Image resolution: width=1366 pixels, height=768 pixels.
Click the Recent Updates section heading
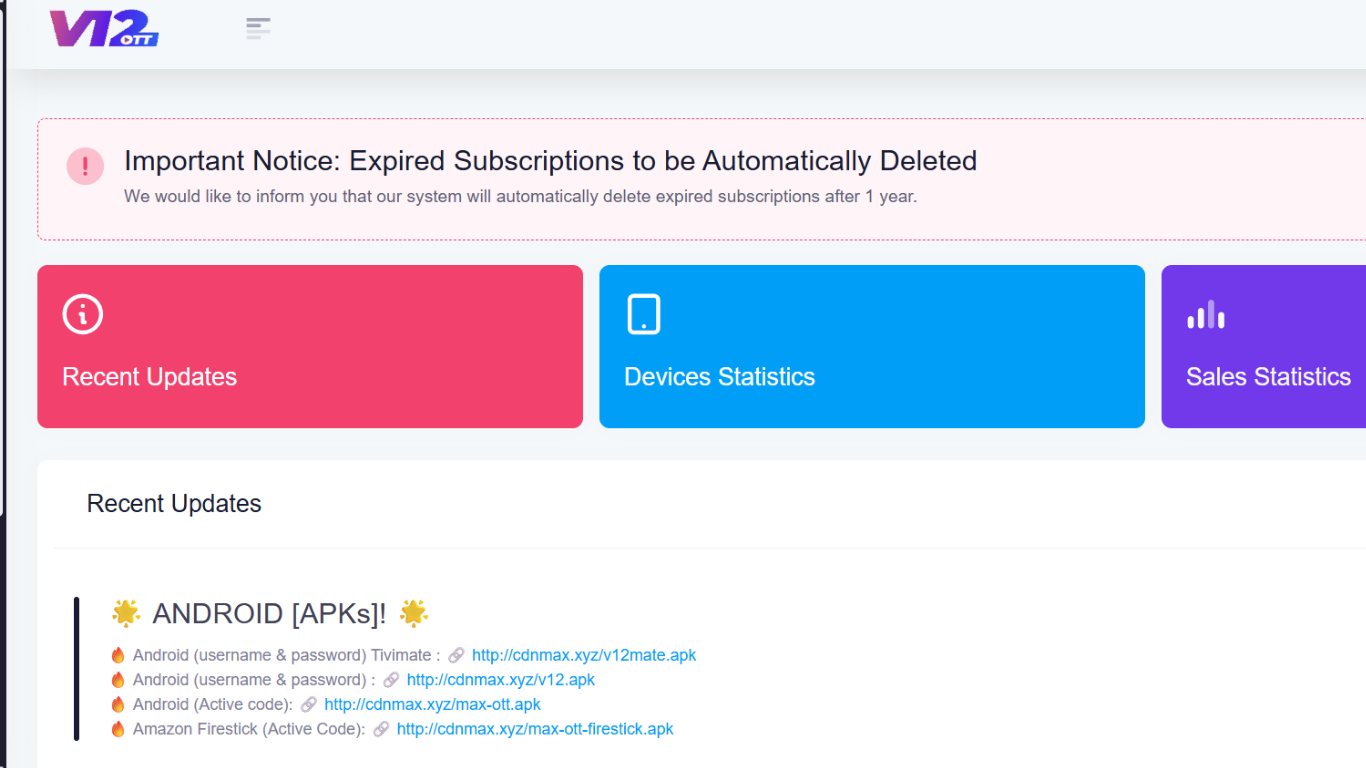tap(174, 504)
